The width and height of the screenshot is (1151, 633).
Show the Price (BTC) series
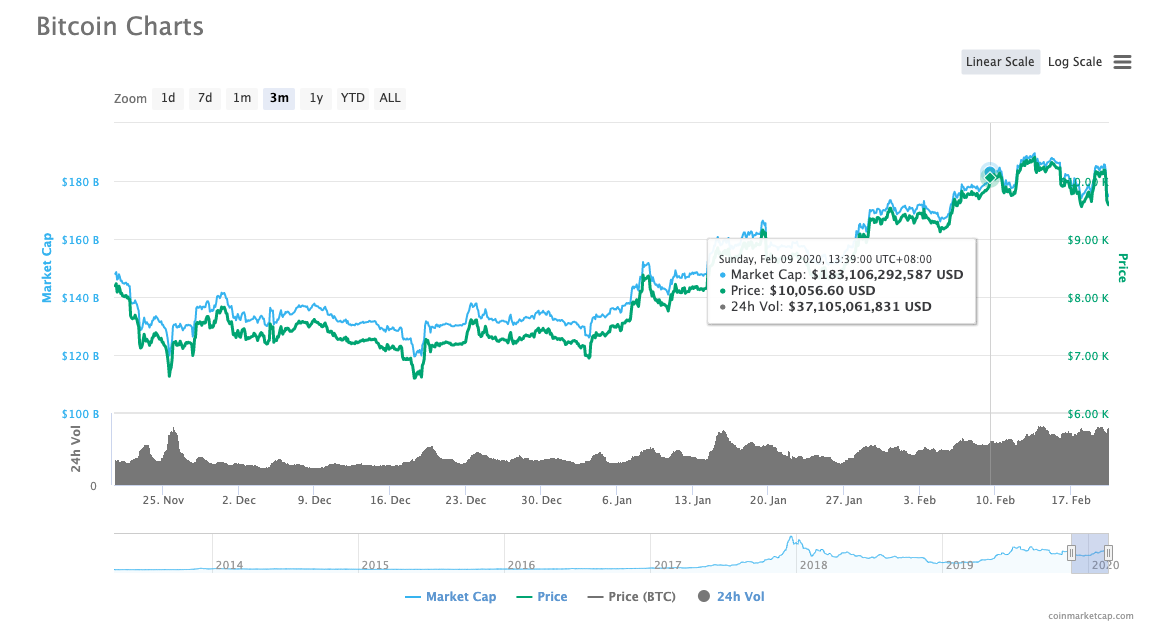[631, 596]
